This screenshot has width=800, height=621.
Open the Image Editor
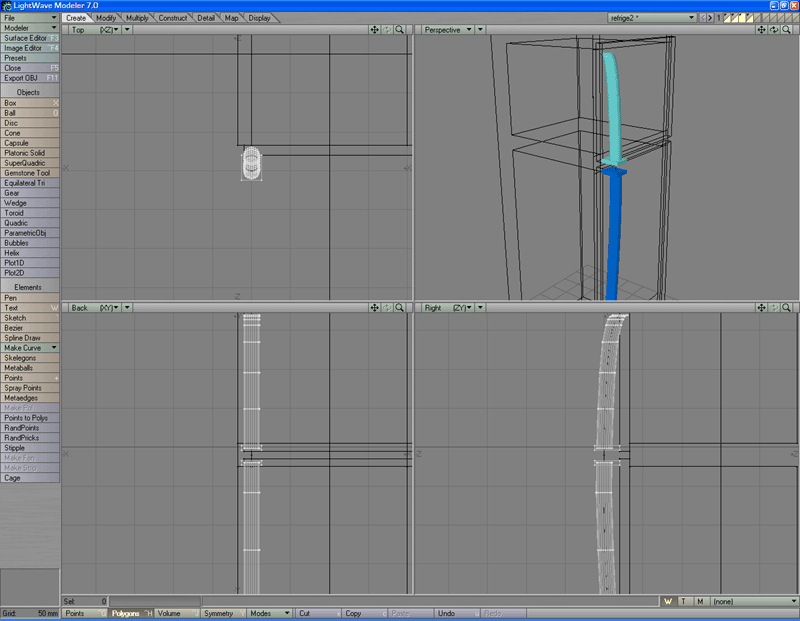click(30, 48)
